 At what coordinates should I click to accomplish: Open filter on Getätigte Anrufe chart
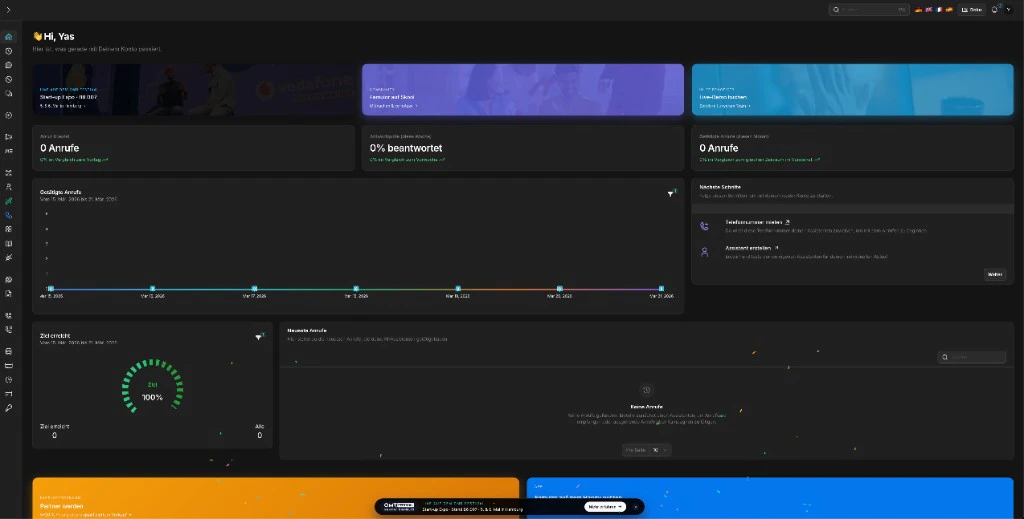(x=671, y=194)
